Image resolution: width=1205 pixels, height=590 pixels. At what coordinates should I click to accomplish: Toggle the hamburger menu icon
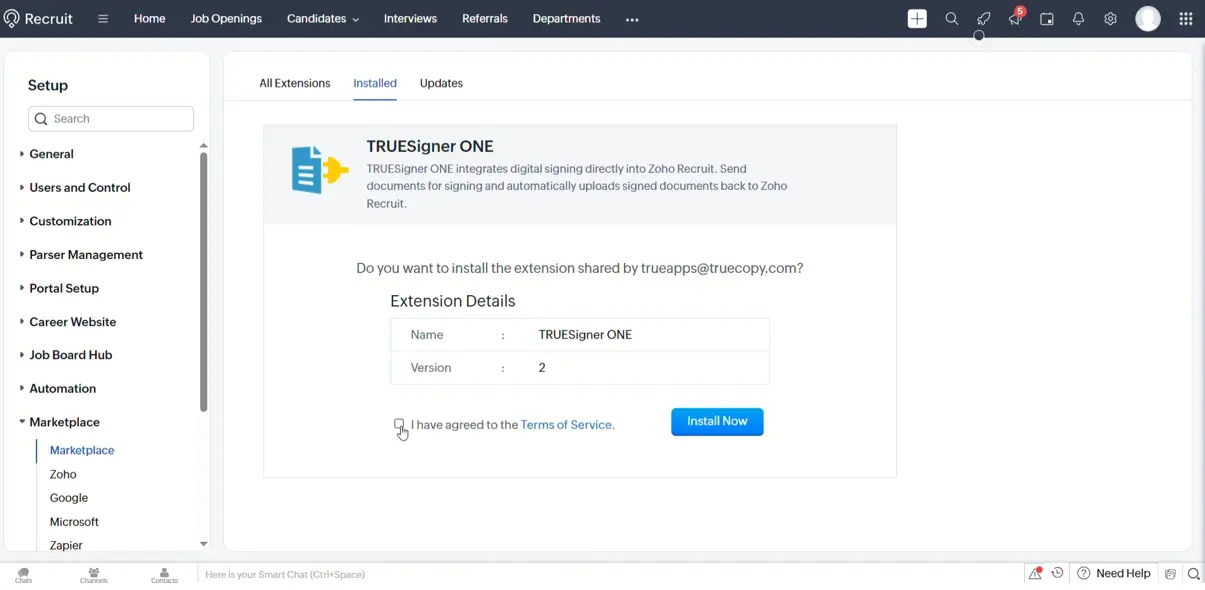(x=103, y=19)
